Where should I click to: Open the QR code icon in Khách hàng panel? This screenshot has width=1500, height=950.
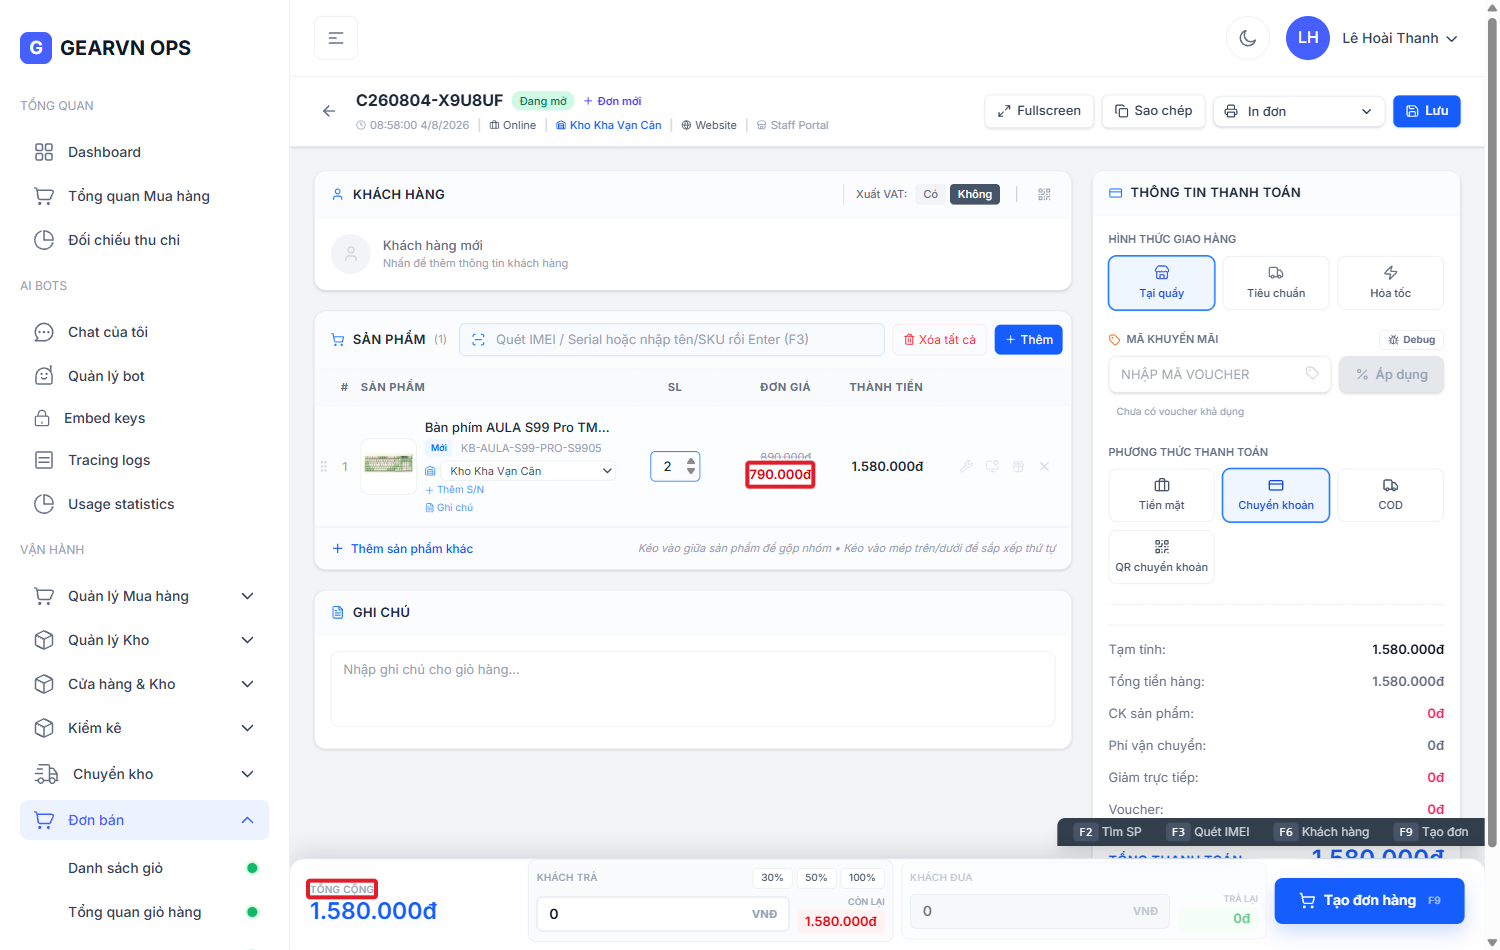[x=1044, y=194]
